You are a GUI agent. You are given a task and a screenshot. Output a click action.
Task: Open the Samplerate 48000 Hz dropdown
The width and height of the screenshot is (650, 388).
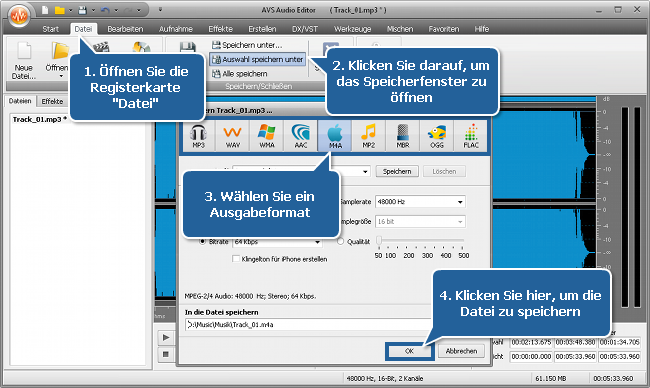(420, 201)
